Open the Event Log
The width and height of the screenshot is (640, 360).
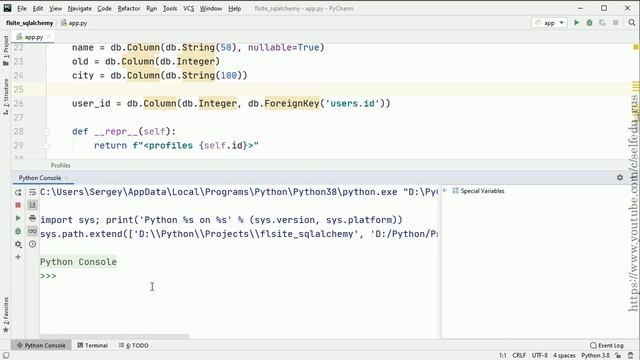click(607, 345)
